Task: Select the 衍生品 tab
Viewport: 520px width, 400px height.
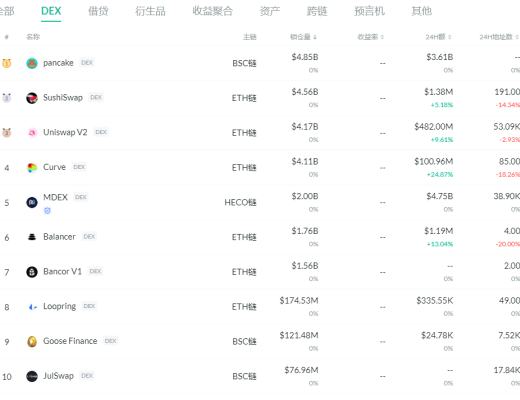Action: pos(150,11)
